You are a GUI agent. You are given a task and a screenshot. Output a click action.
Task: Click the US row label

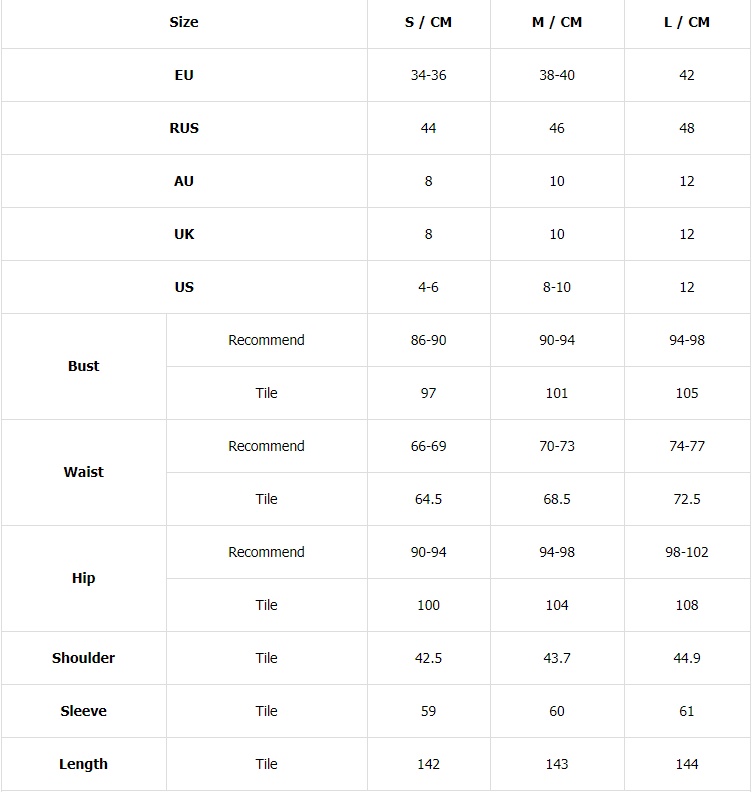pos(184,287)
